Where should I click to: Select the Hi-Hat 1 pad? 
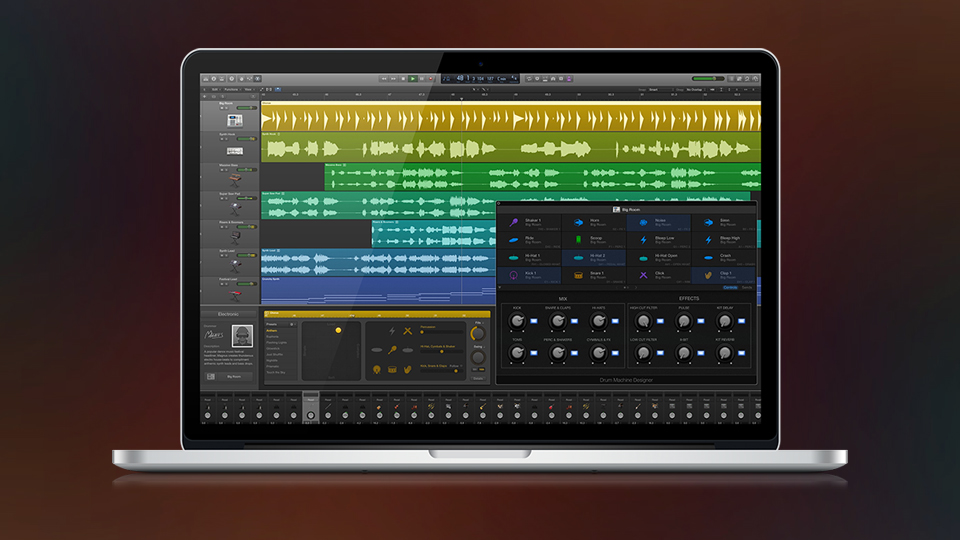(530, 258)
